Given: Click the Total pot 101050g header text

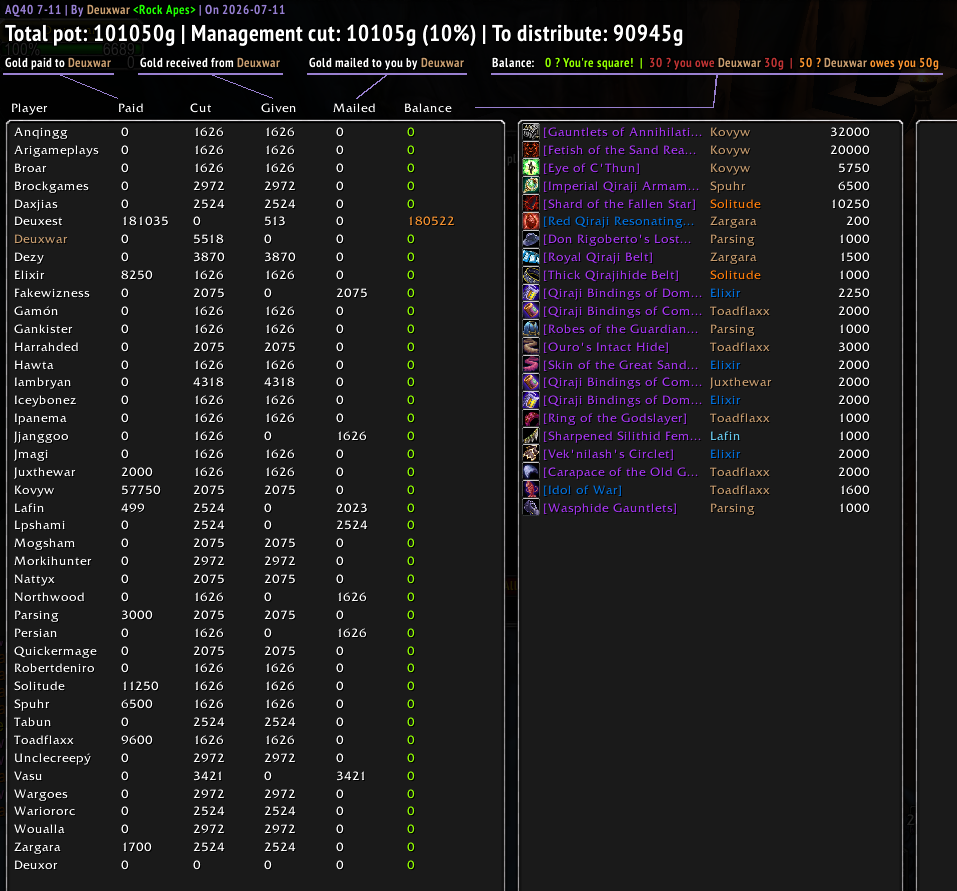Looking at the screenshot, I should pyautogui.click(x=90, y=34).
